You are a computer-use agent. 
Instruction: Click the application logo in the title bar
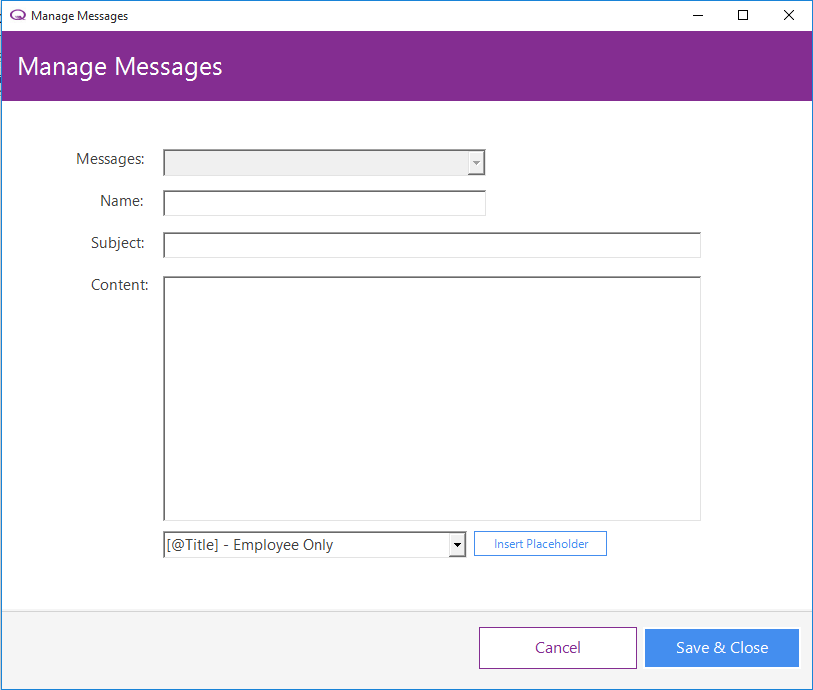18,15
